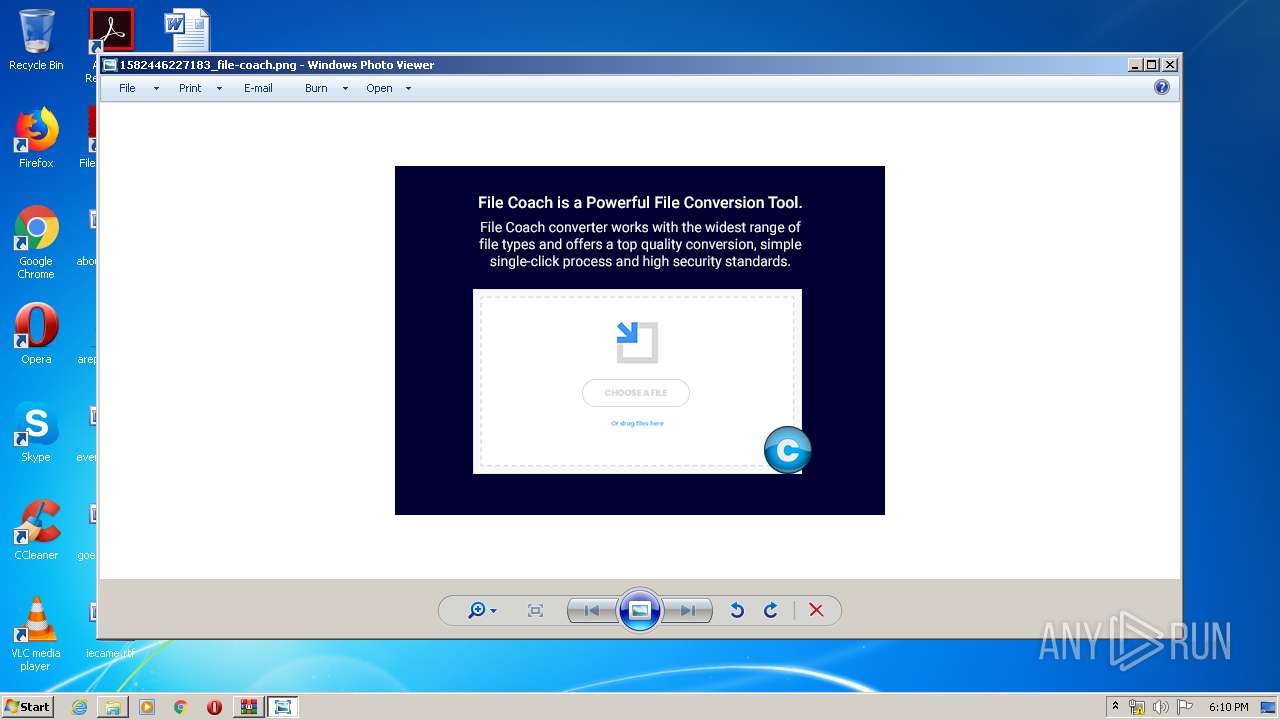Open the File menu
This screenshot has width=1280, height=720.
click(127, 88)
